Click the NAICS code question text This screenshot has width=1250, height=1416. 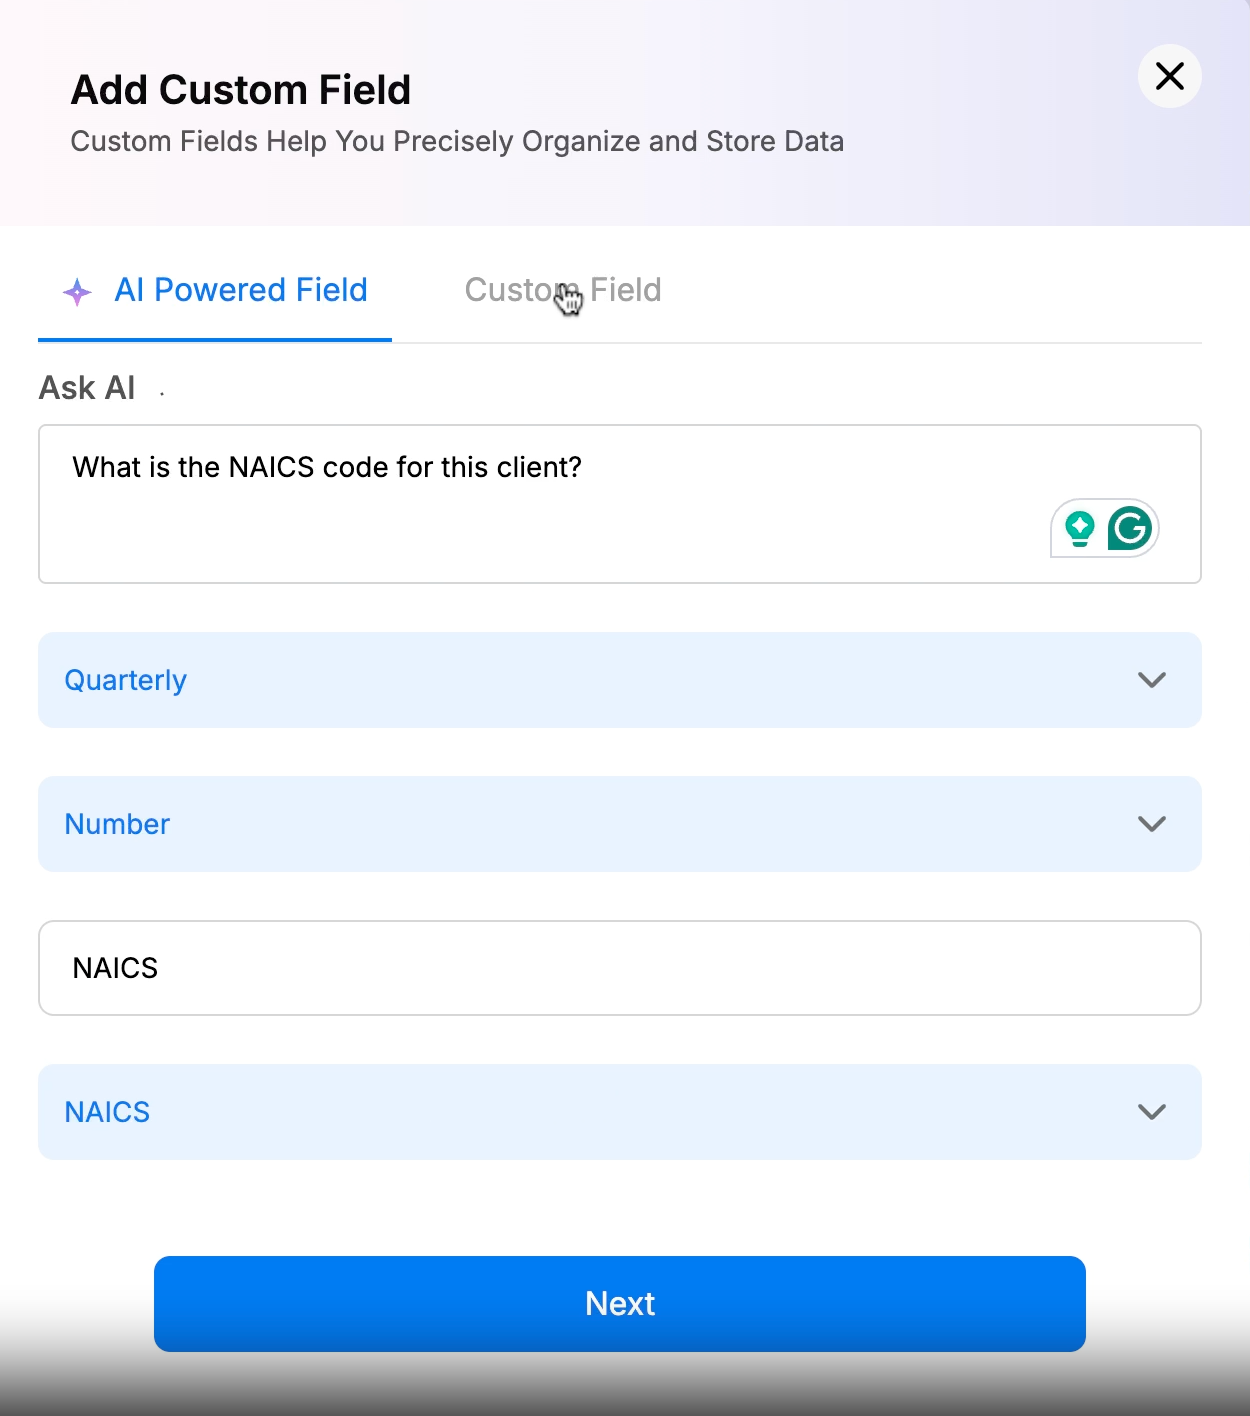pyautogui.click(x=327, y=467)
